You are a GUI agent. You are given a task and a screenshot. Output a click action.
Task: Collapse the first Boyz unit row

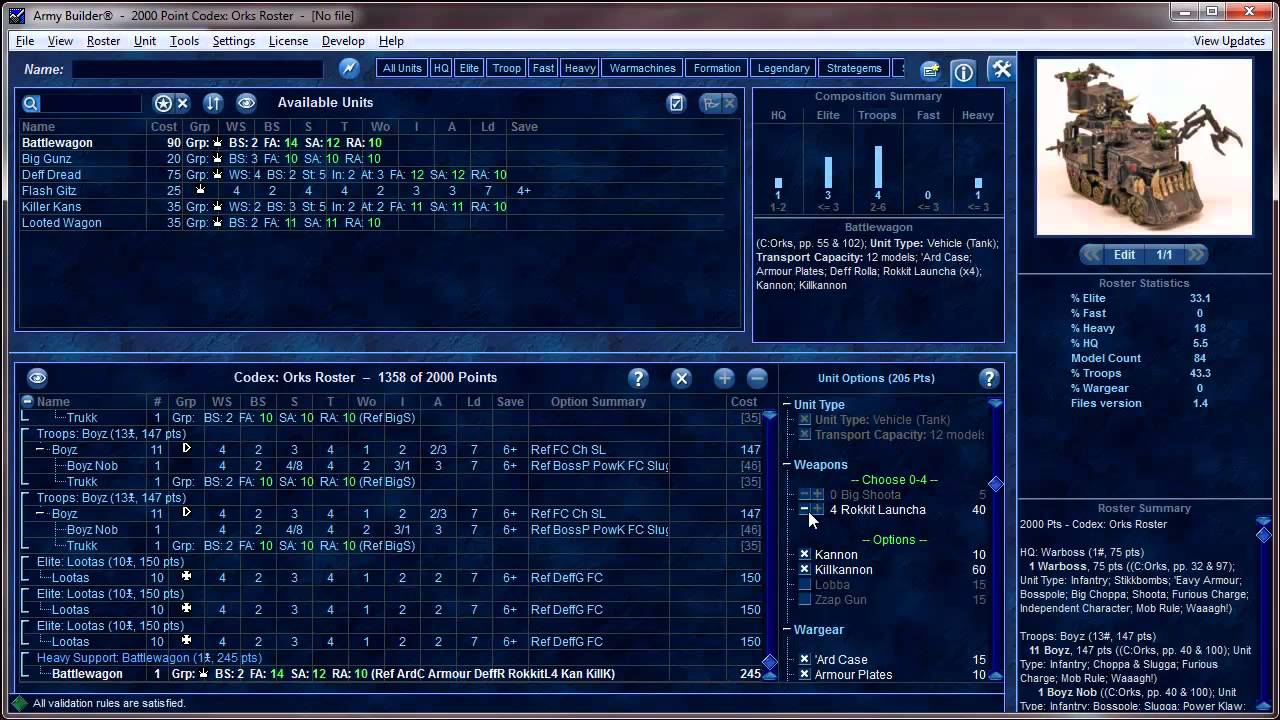coord(41,450)
